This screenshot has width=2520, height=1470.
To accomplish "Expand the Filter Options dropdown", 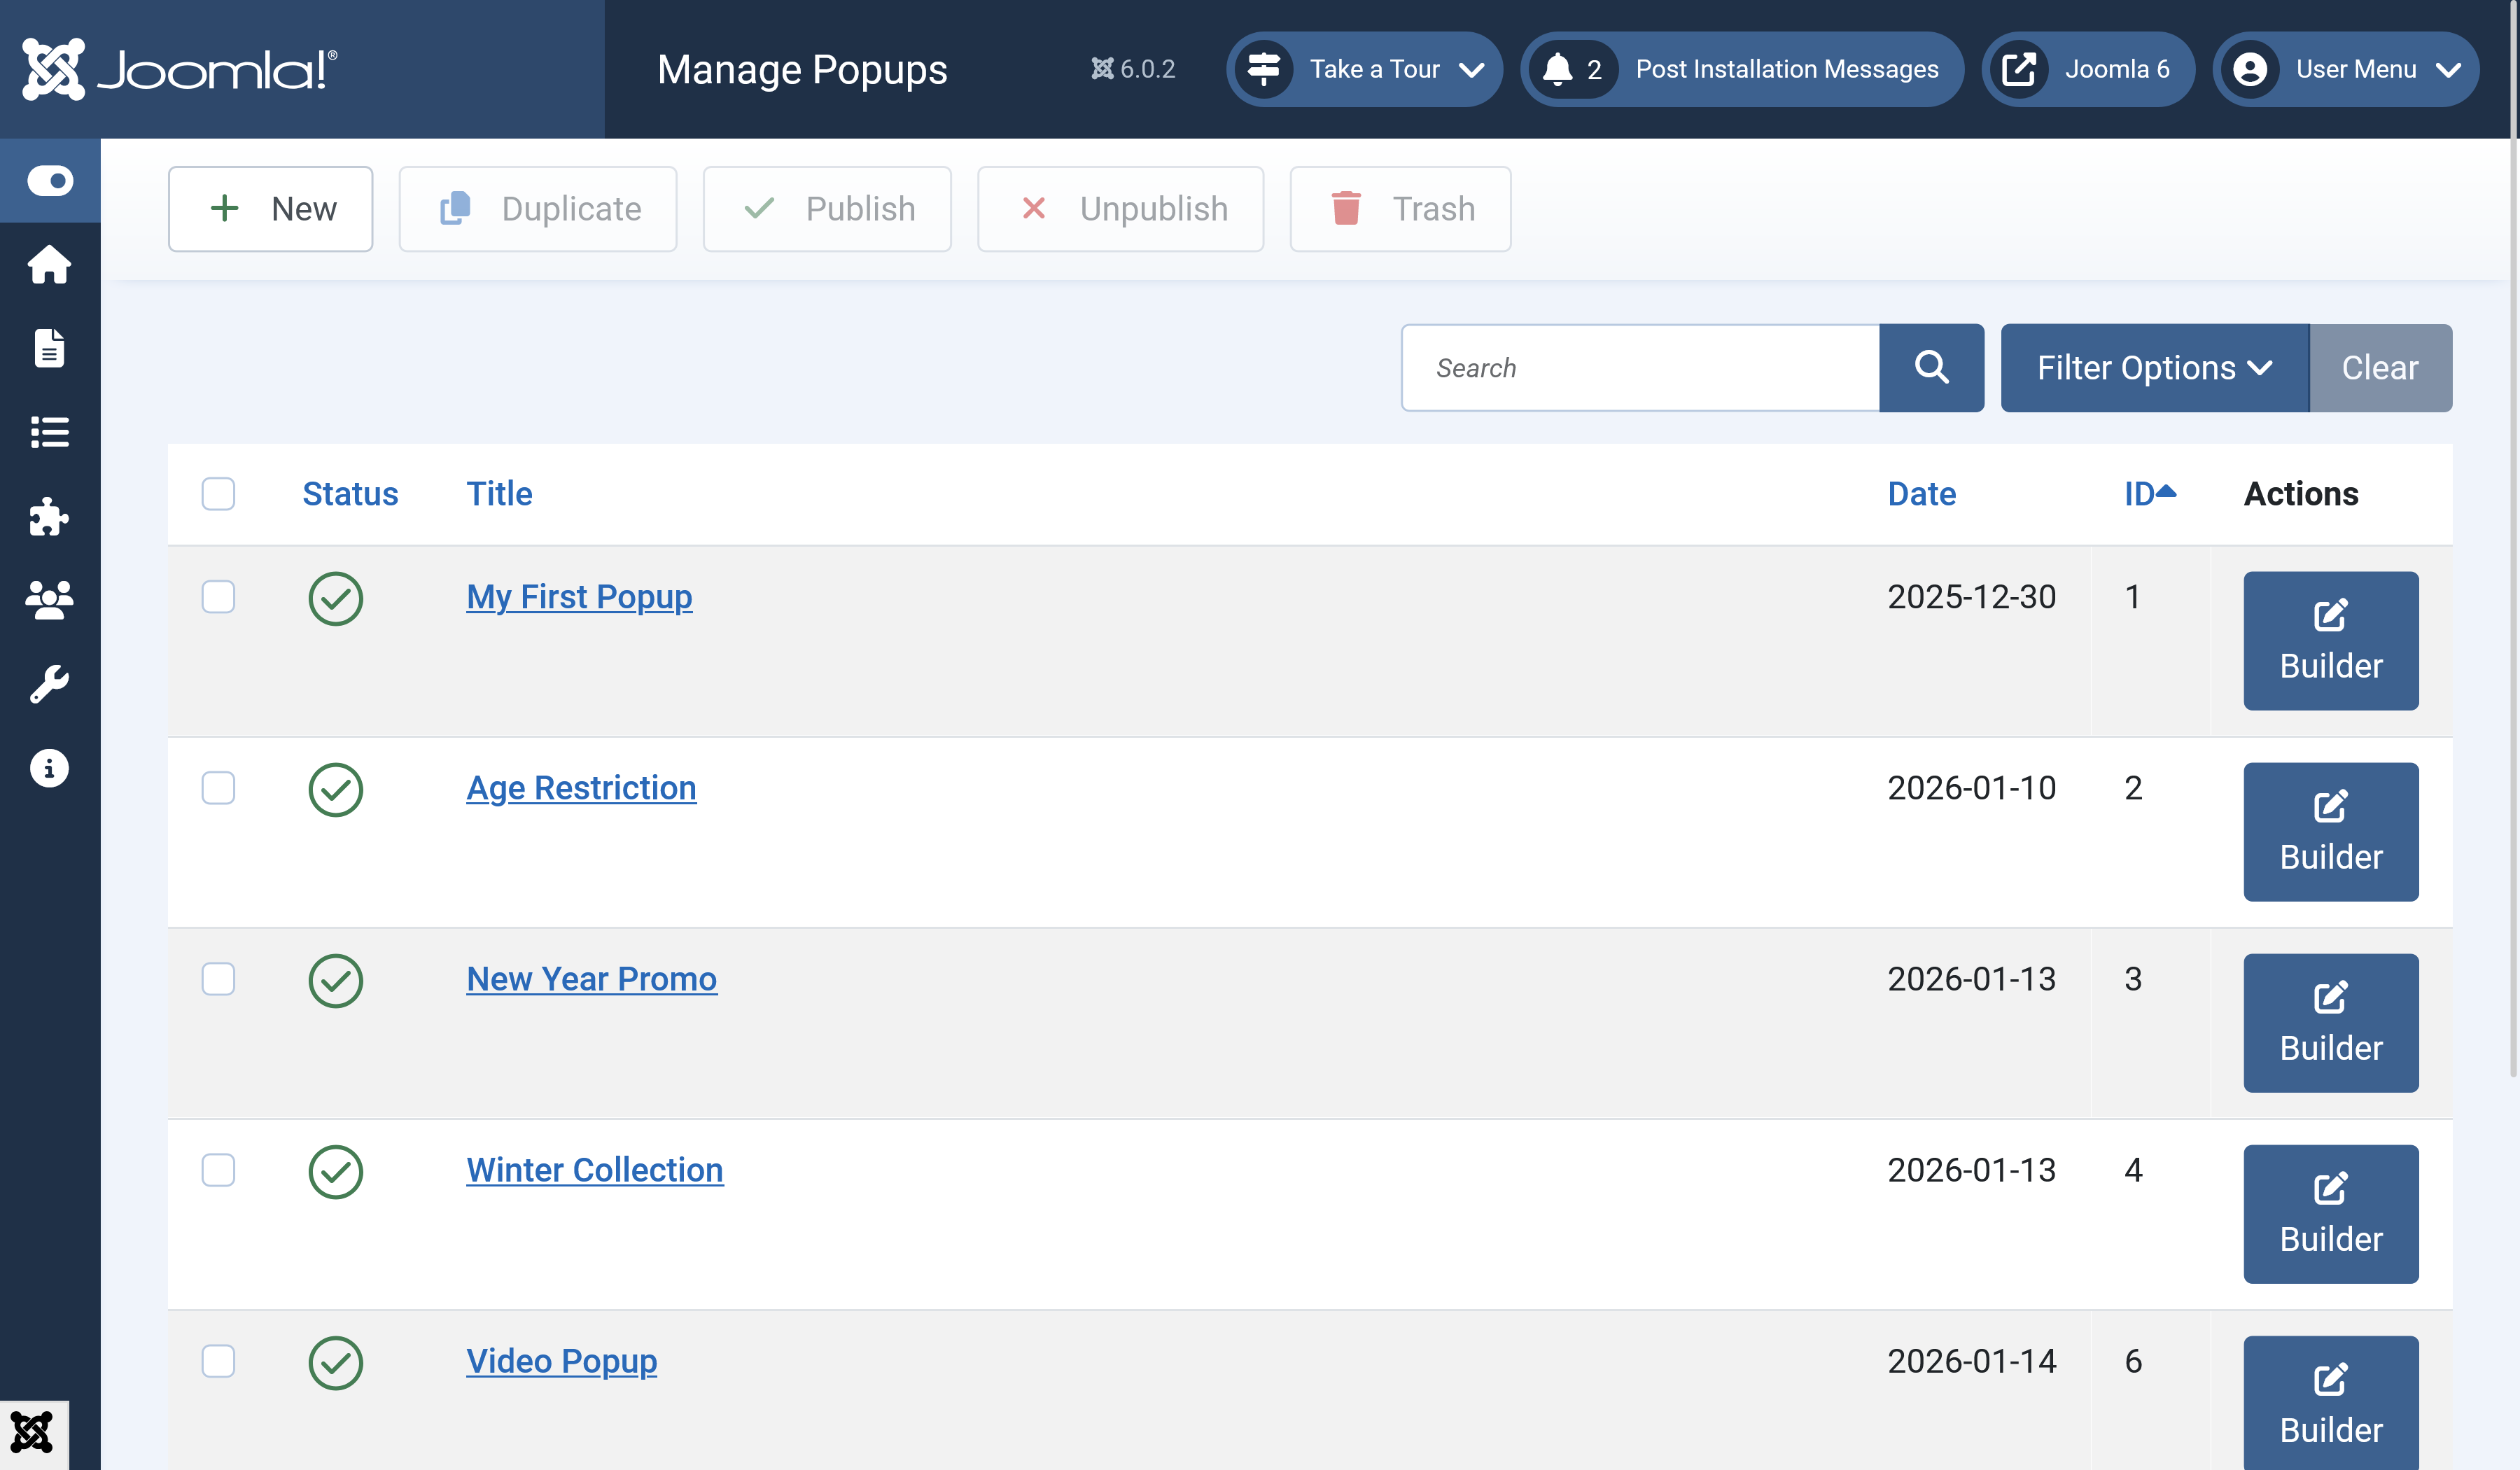I will [2154, 368].
